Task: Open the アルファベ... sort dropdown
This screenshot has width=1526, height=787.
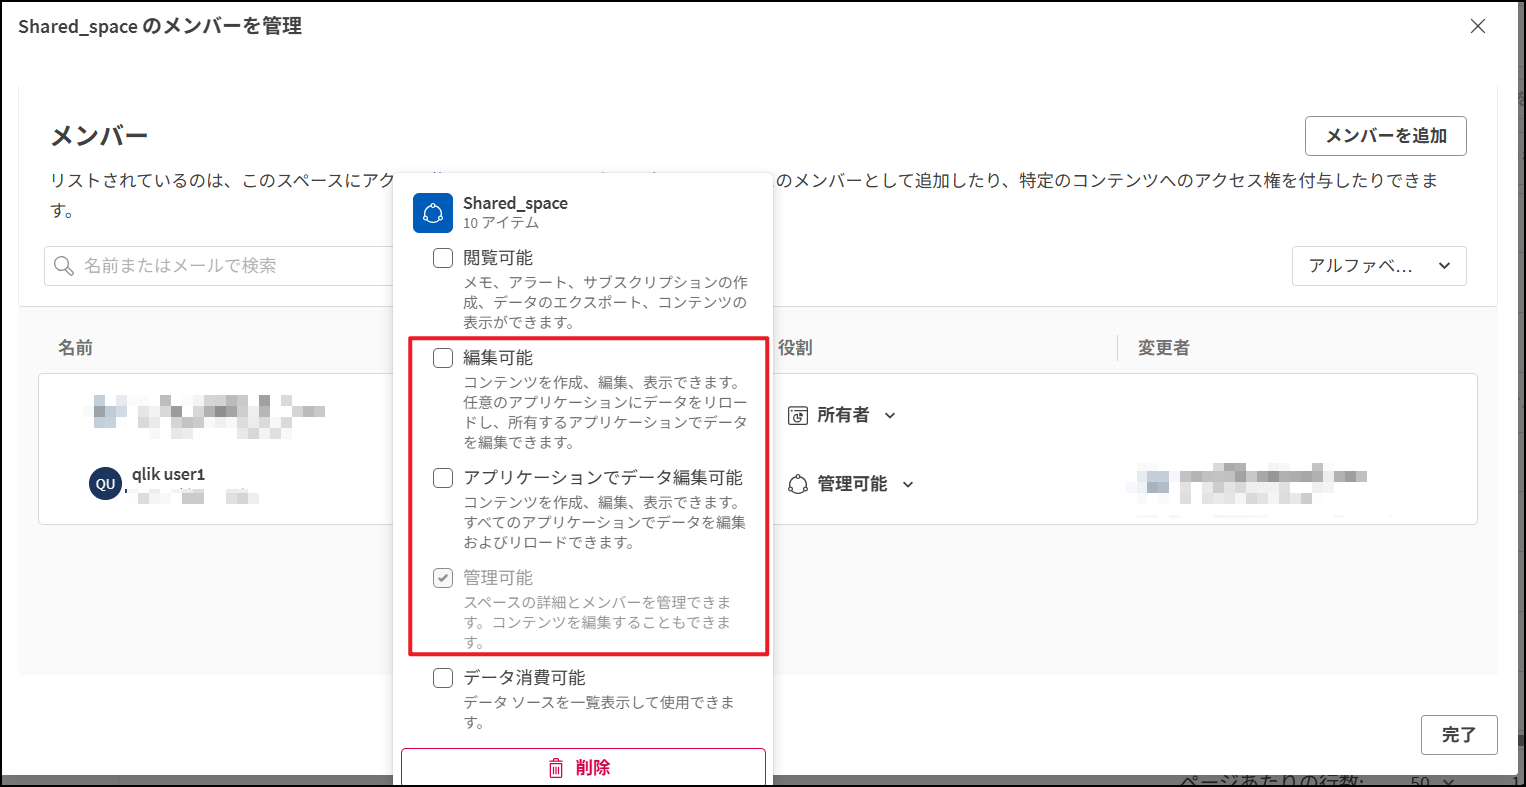Action: (x=1379, y=266)
